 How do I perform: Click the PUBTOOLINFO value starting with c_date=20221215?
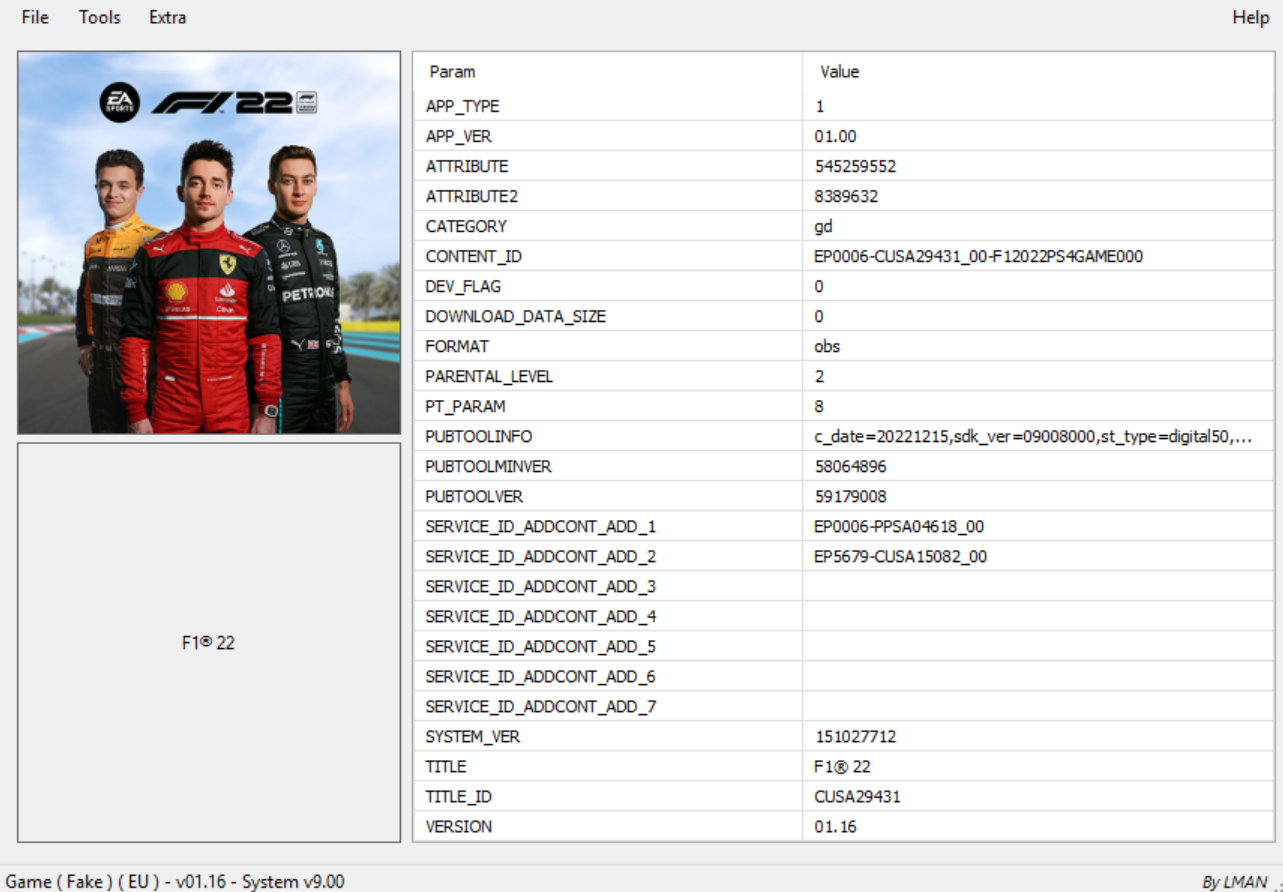(x=1033, y=436)
